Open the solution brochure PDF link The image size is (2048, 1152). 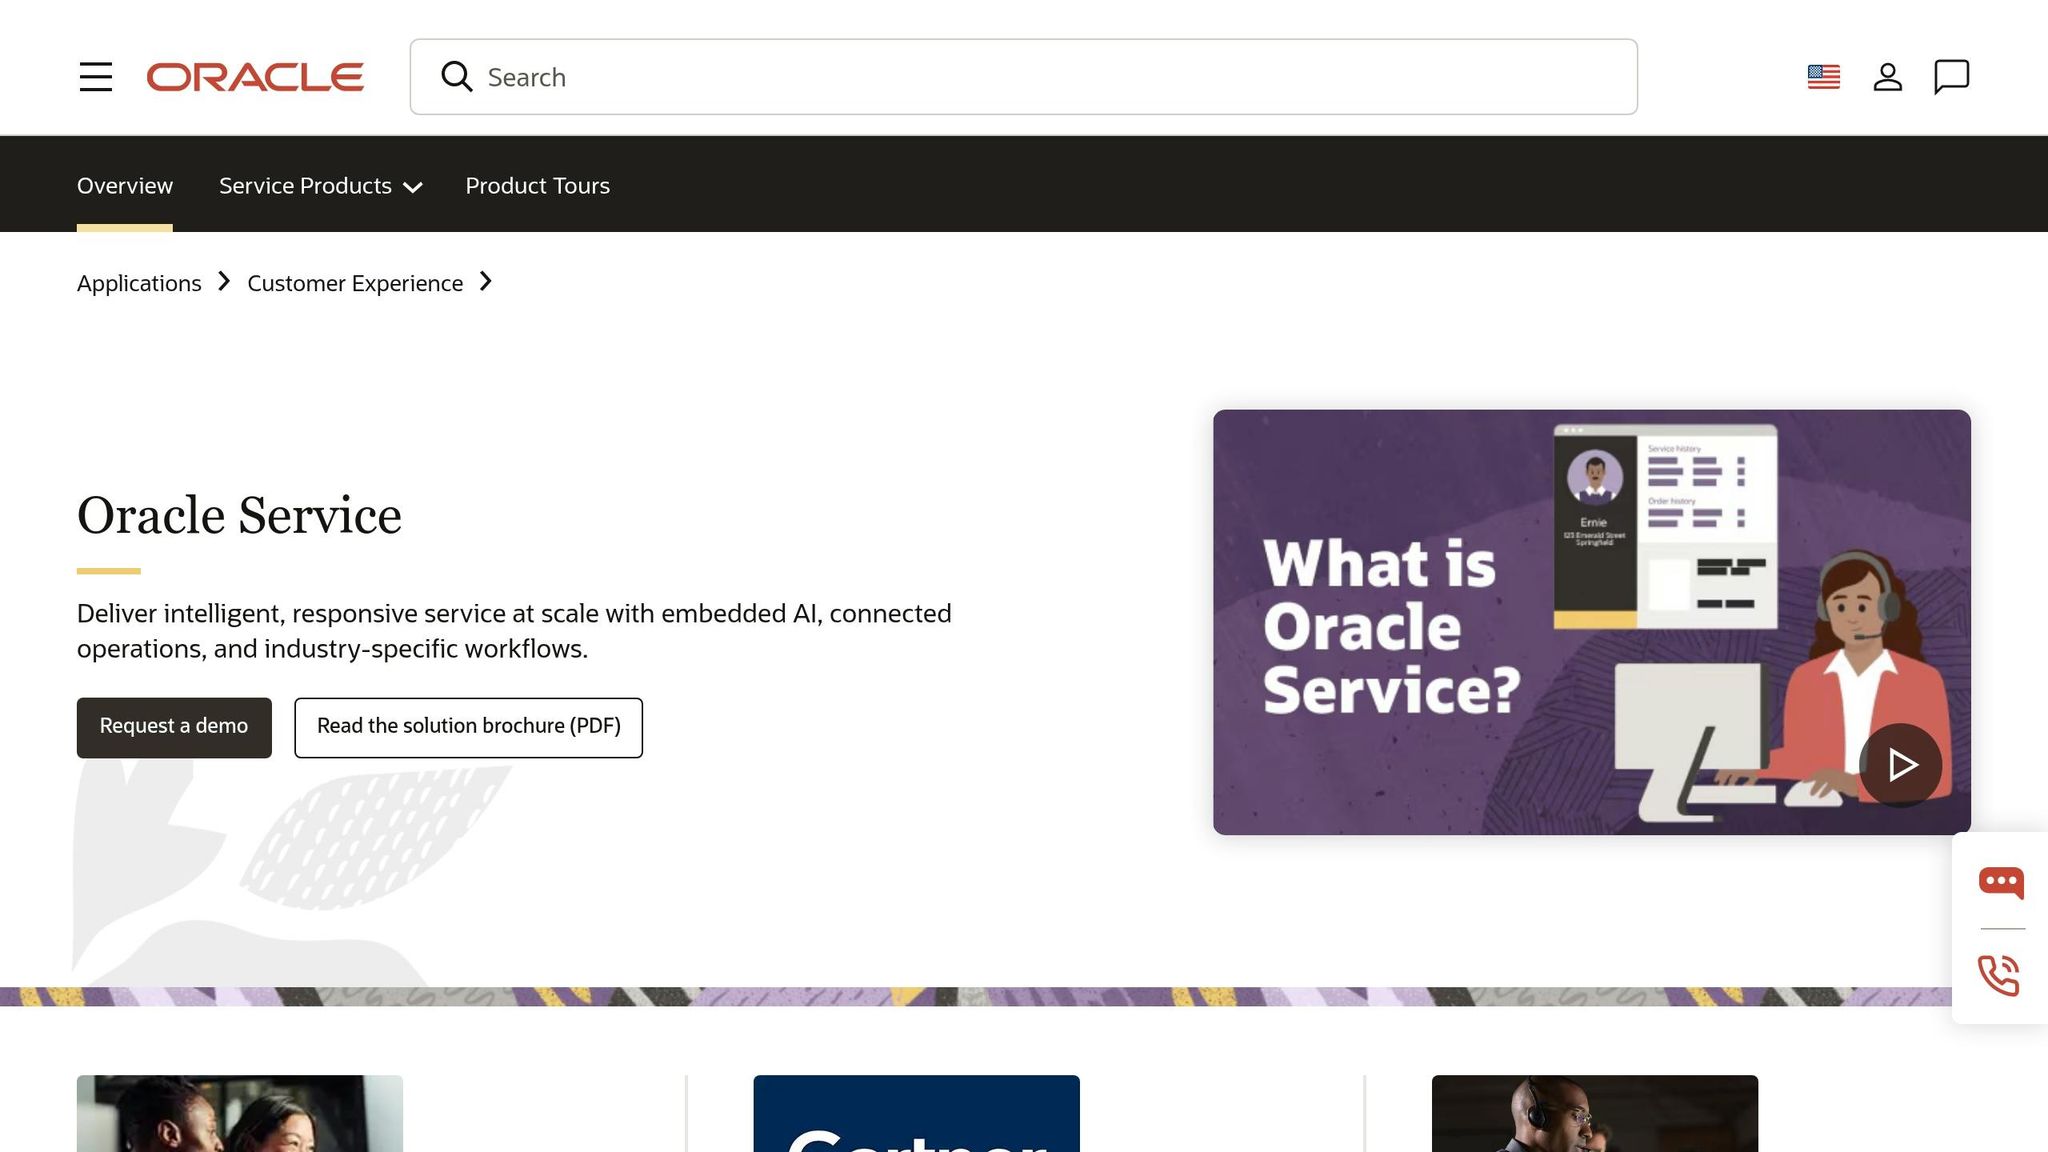pyautogui.click(x=468, y=727)
